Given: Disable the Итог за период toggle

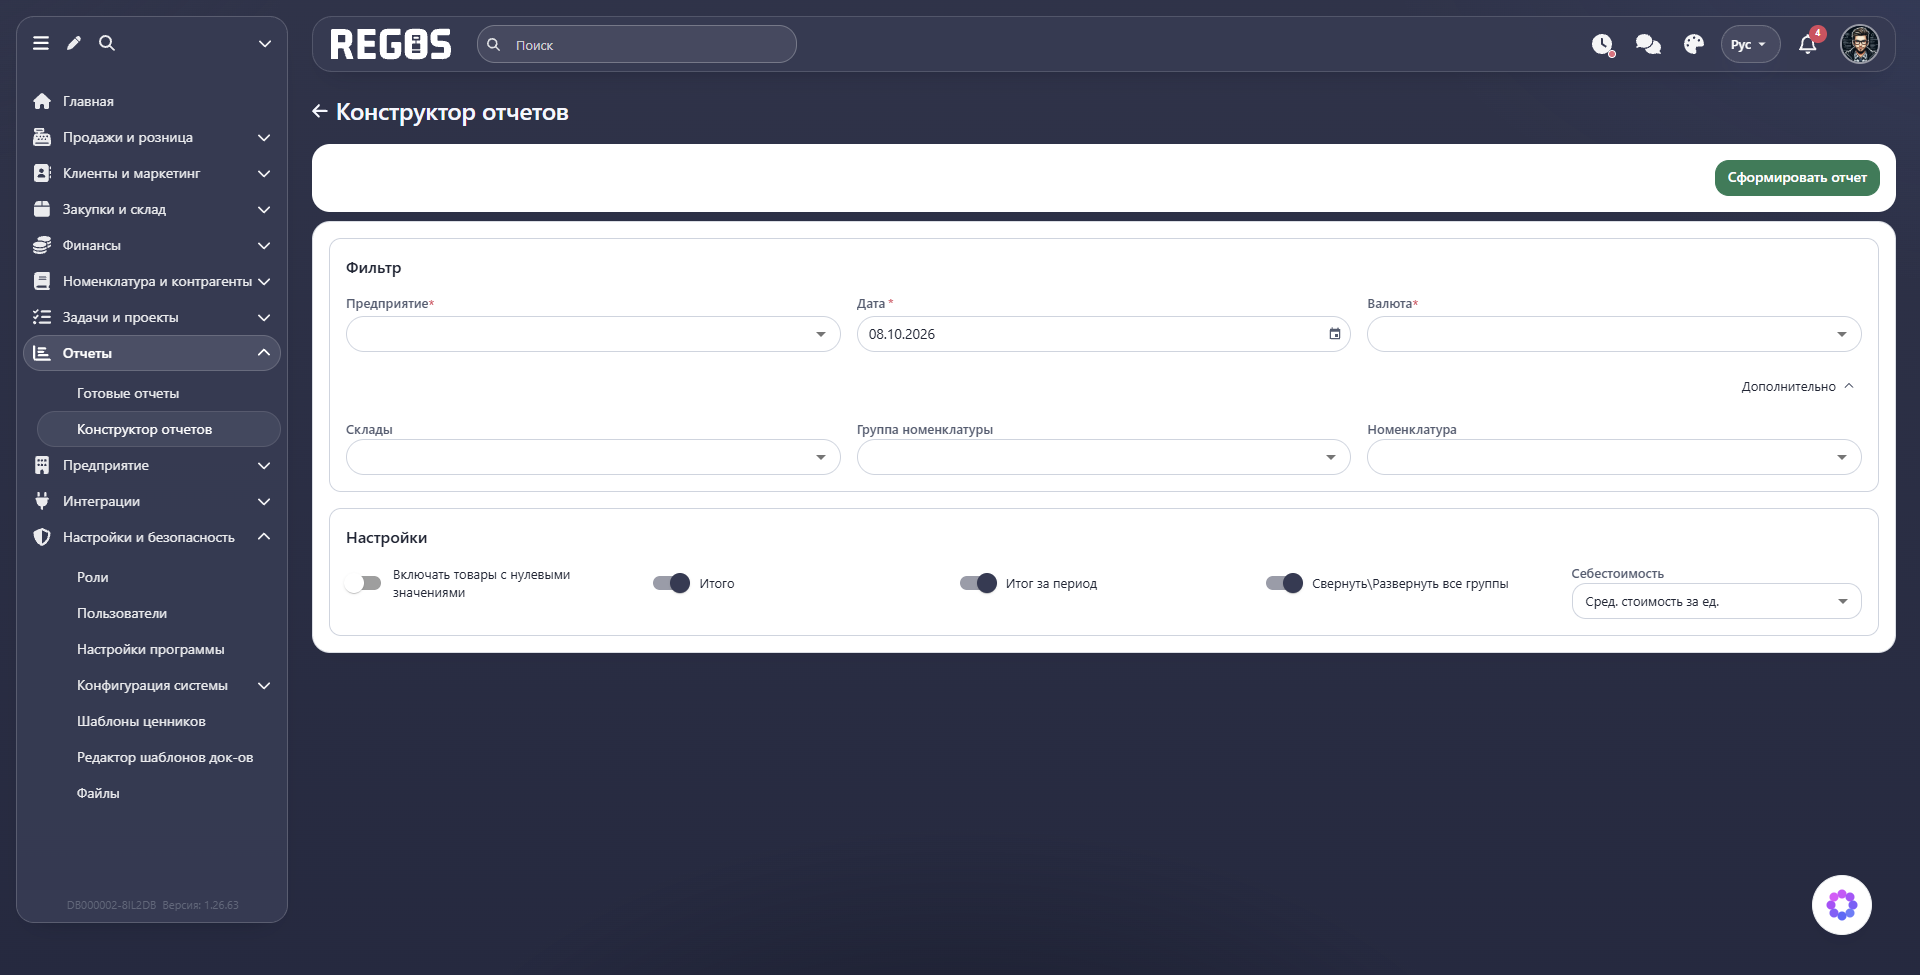Looking at the screenshot, I should 978,583.
